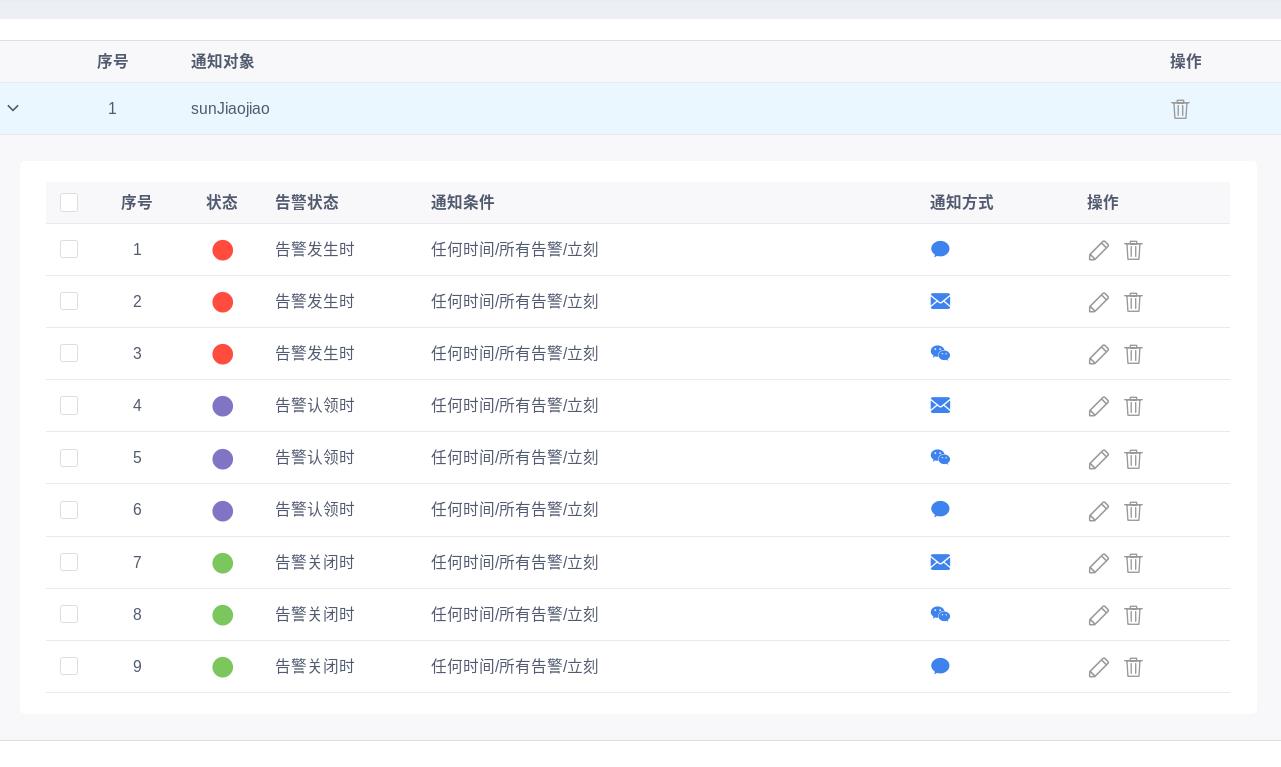Edit rule number 8
Screen dimensions: 1281x767
pos(1098,615)
